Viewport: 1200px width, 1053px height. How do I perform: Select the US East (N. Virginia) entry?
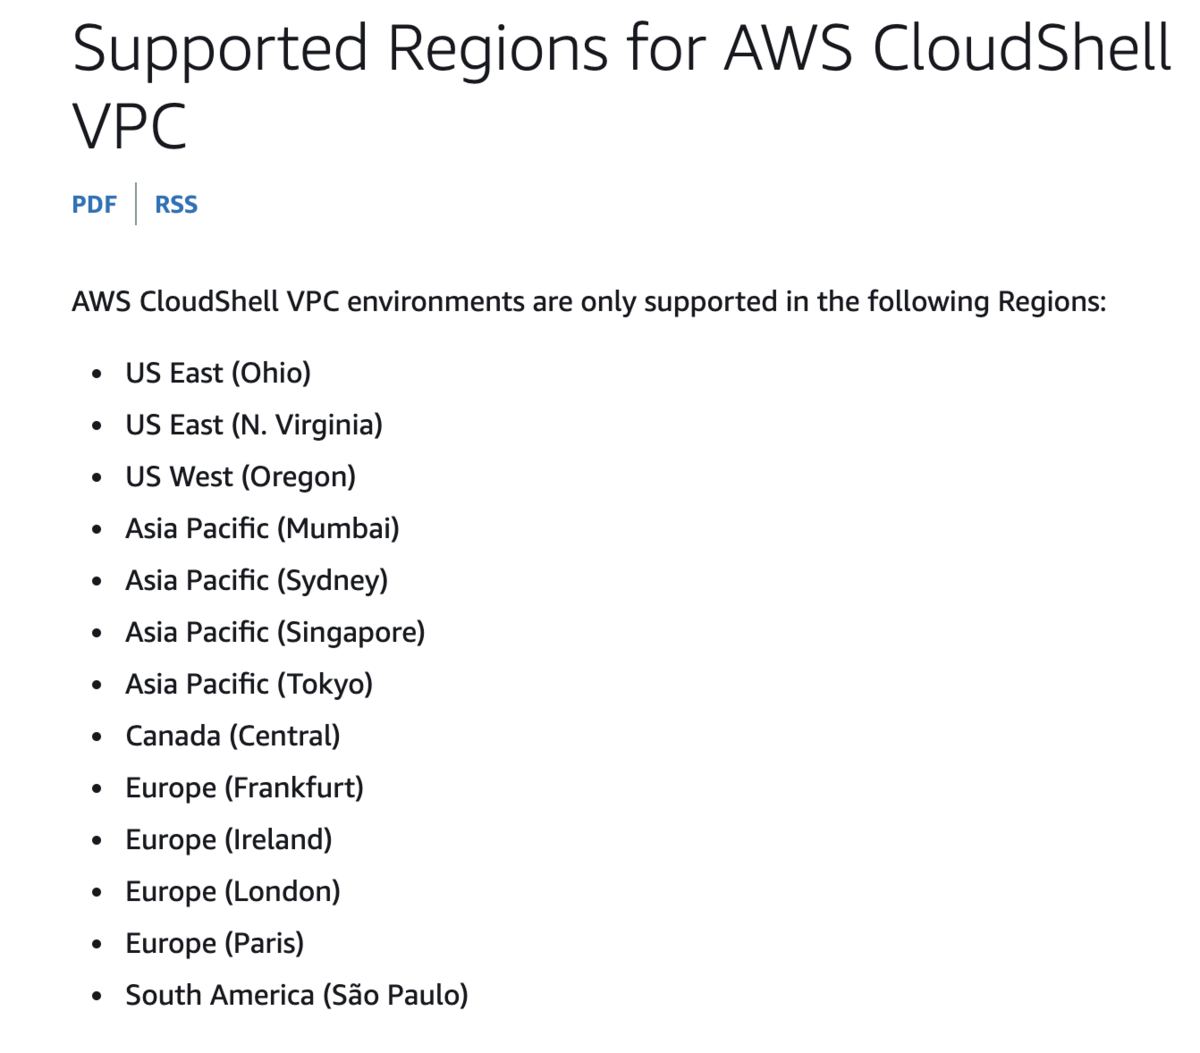click(254, 425)
